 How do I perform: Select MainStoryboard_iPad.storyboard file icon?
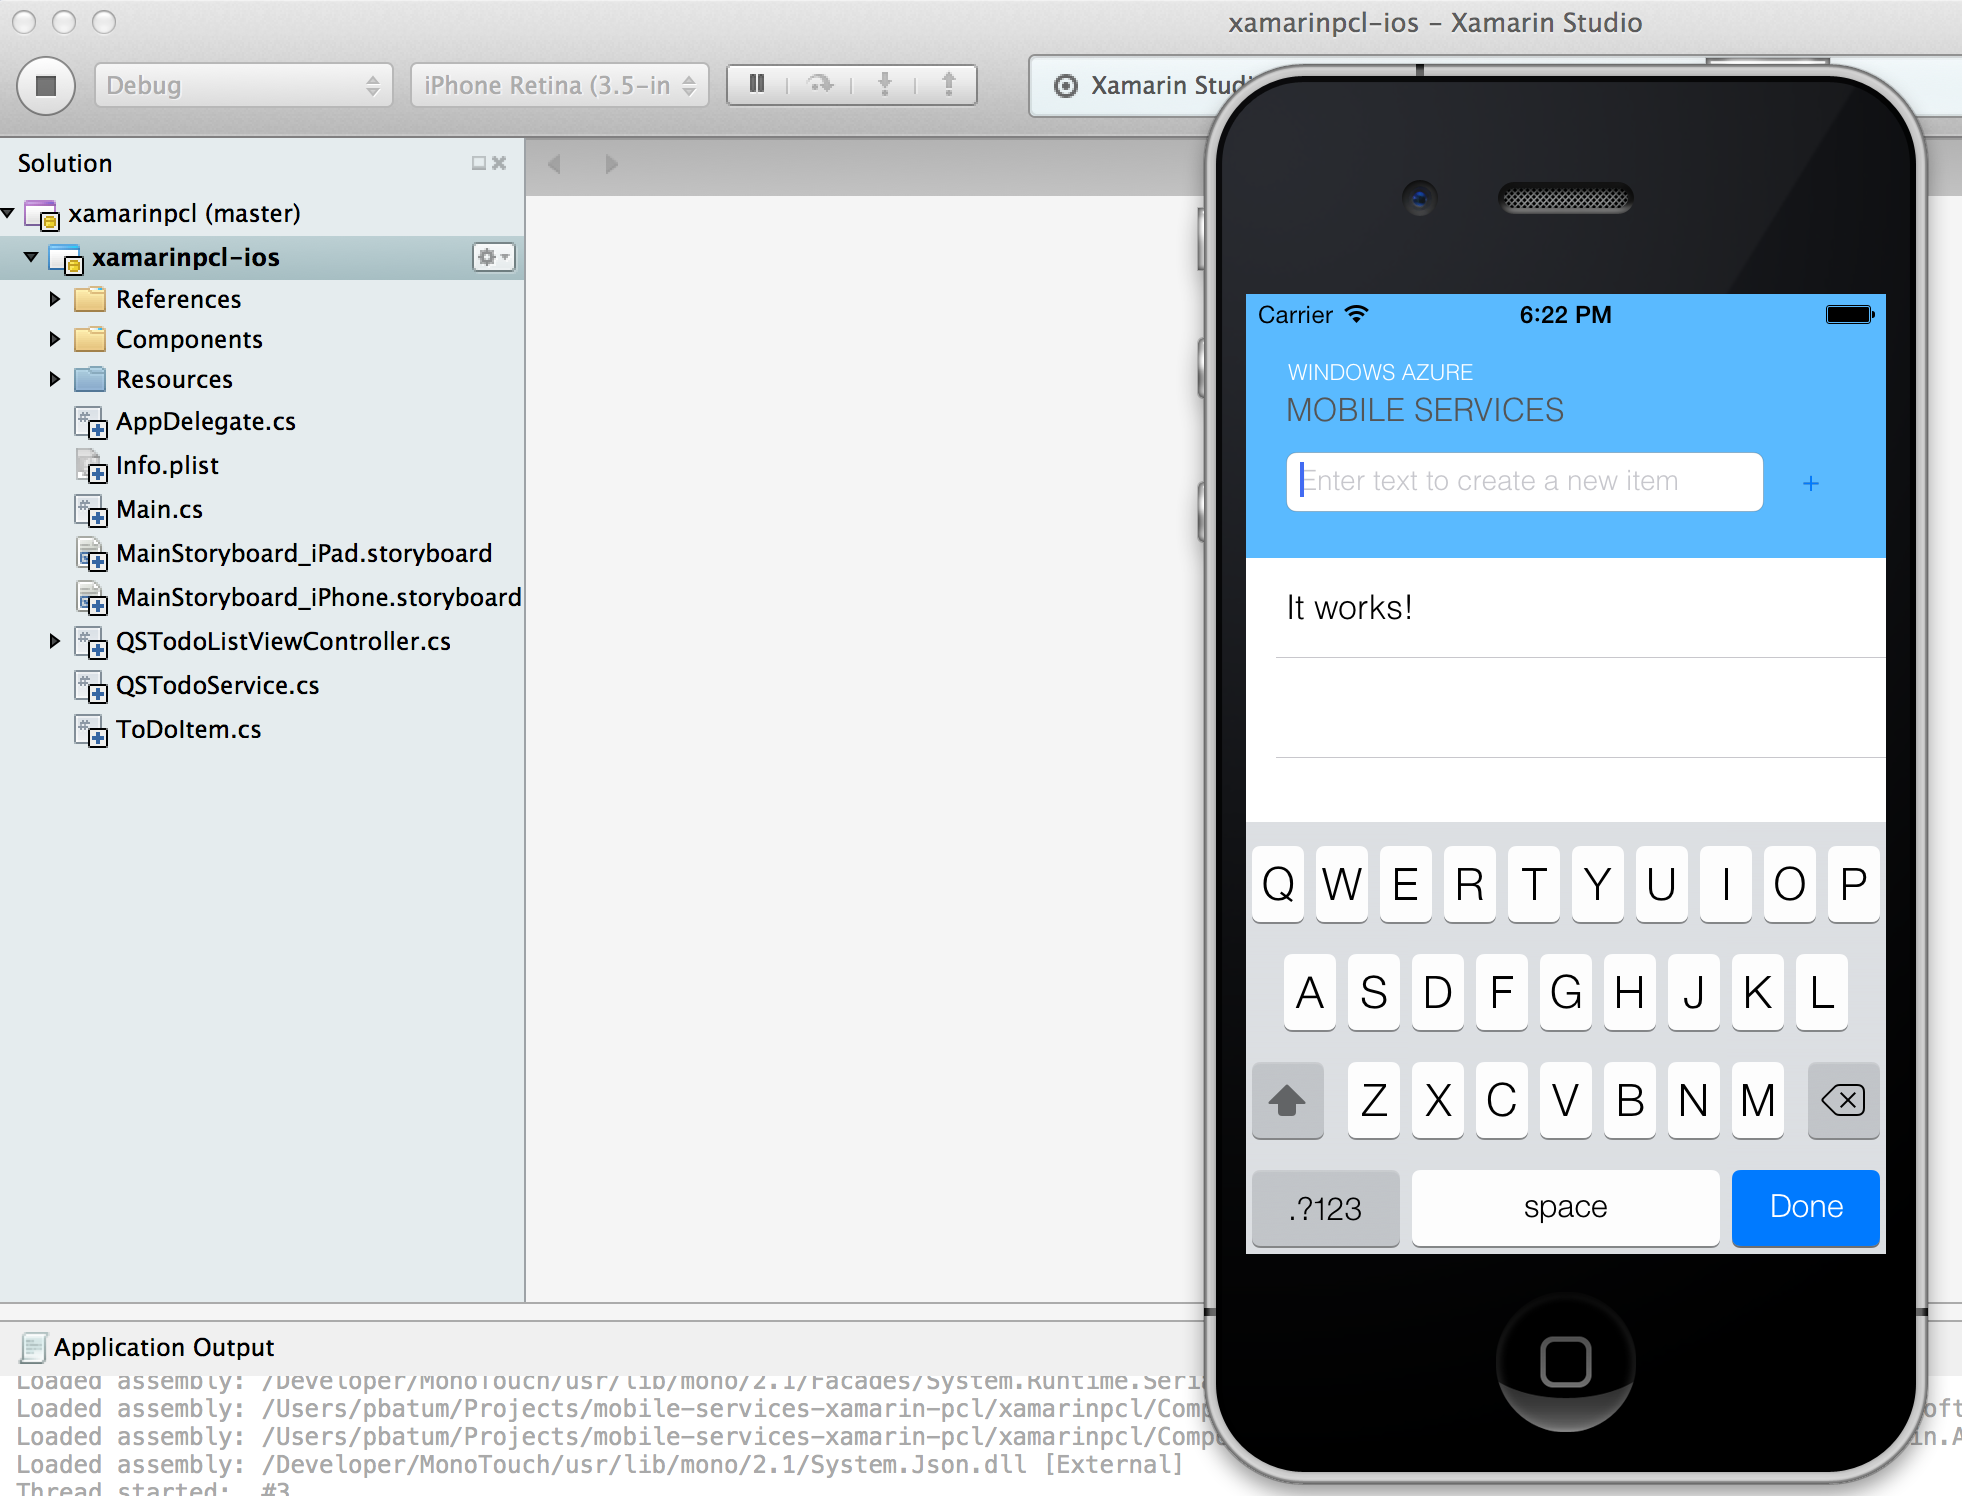[91, 554]
